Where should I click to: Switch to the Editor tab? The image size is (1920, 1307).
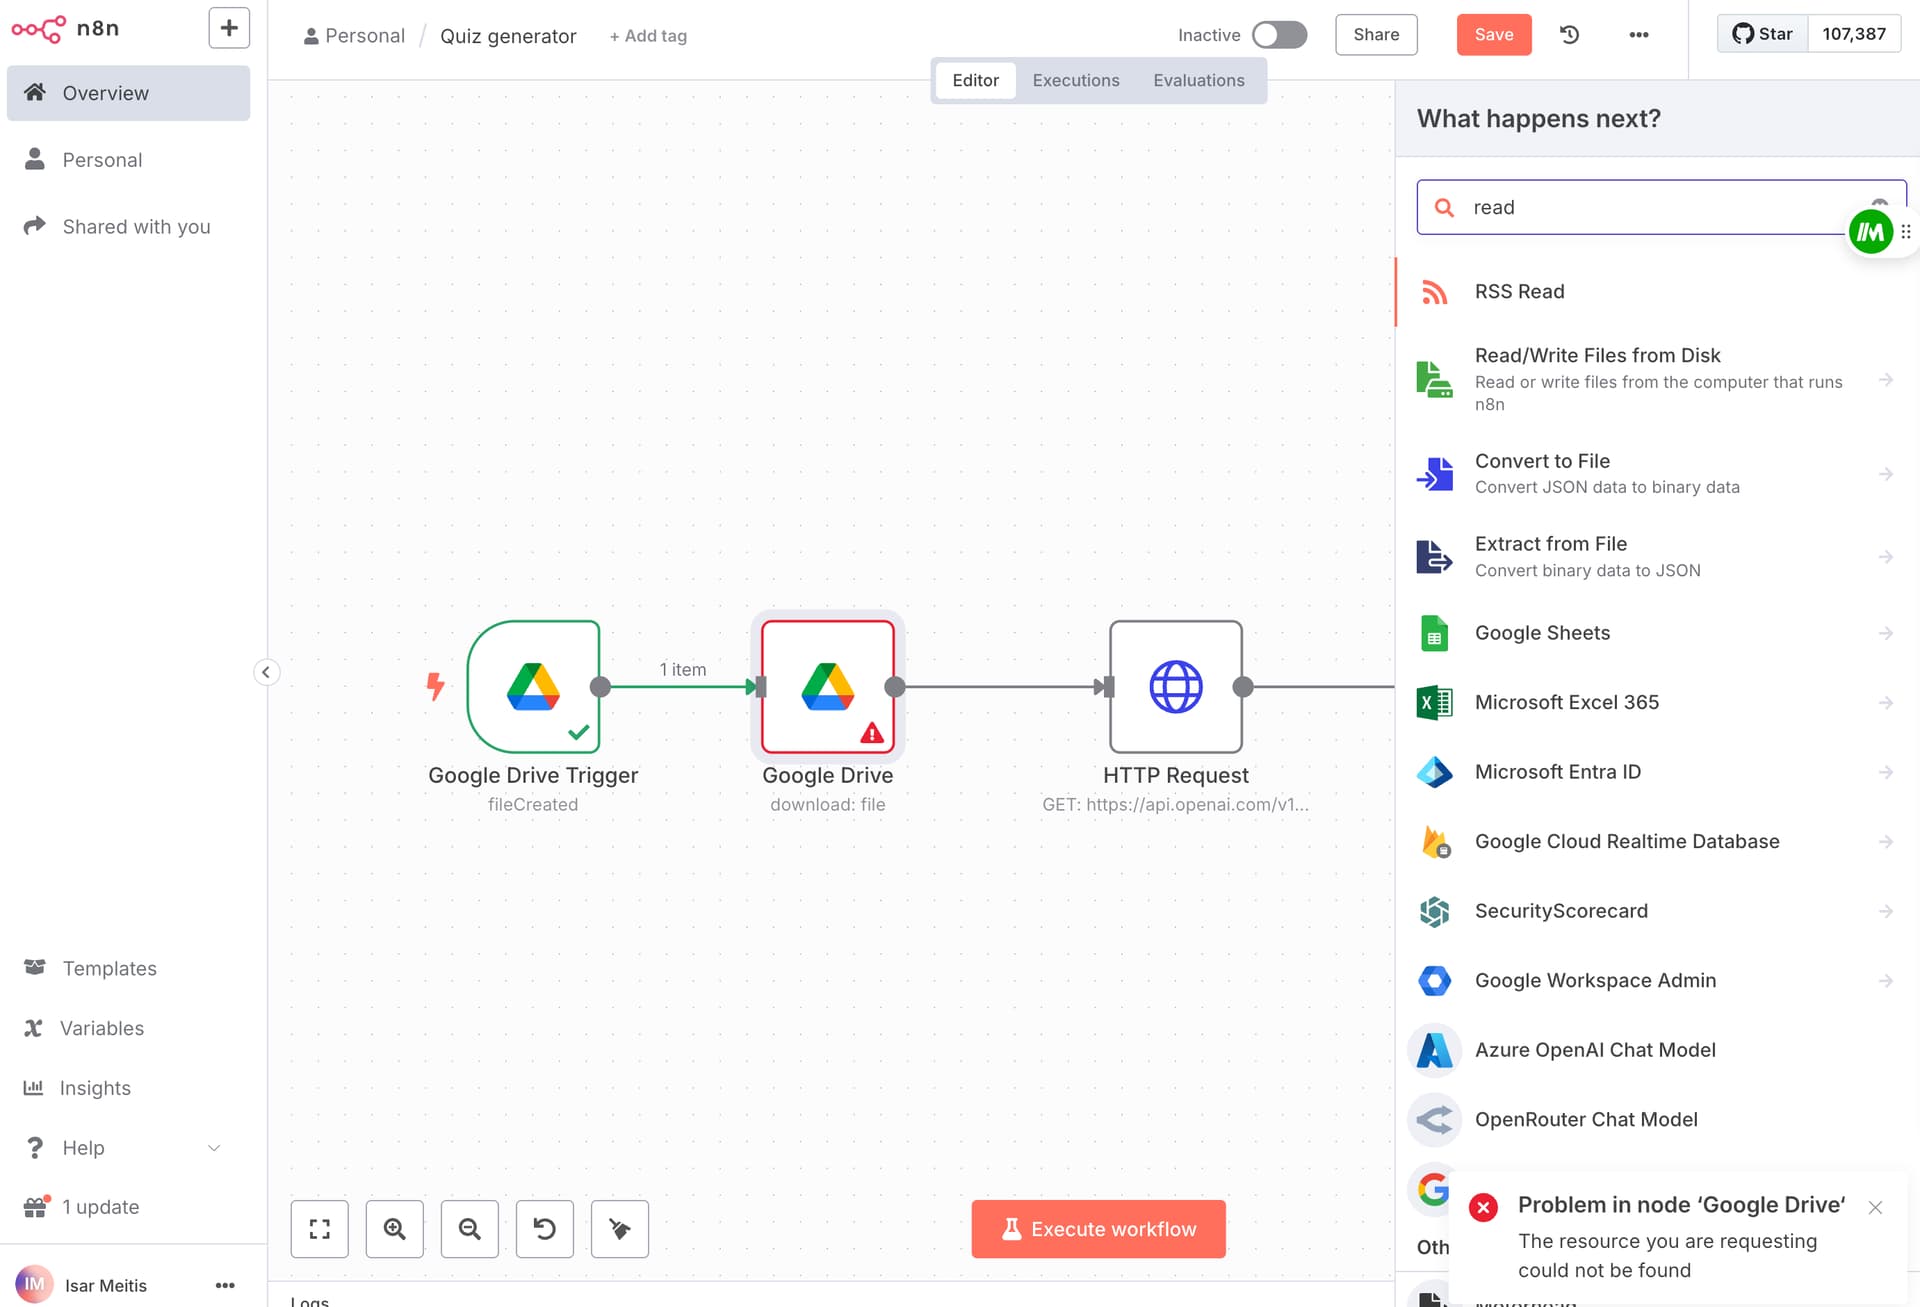pos(975,81)
